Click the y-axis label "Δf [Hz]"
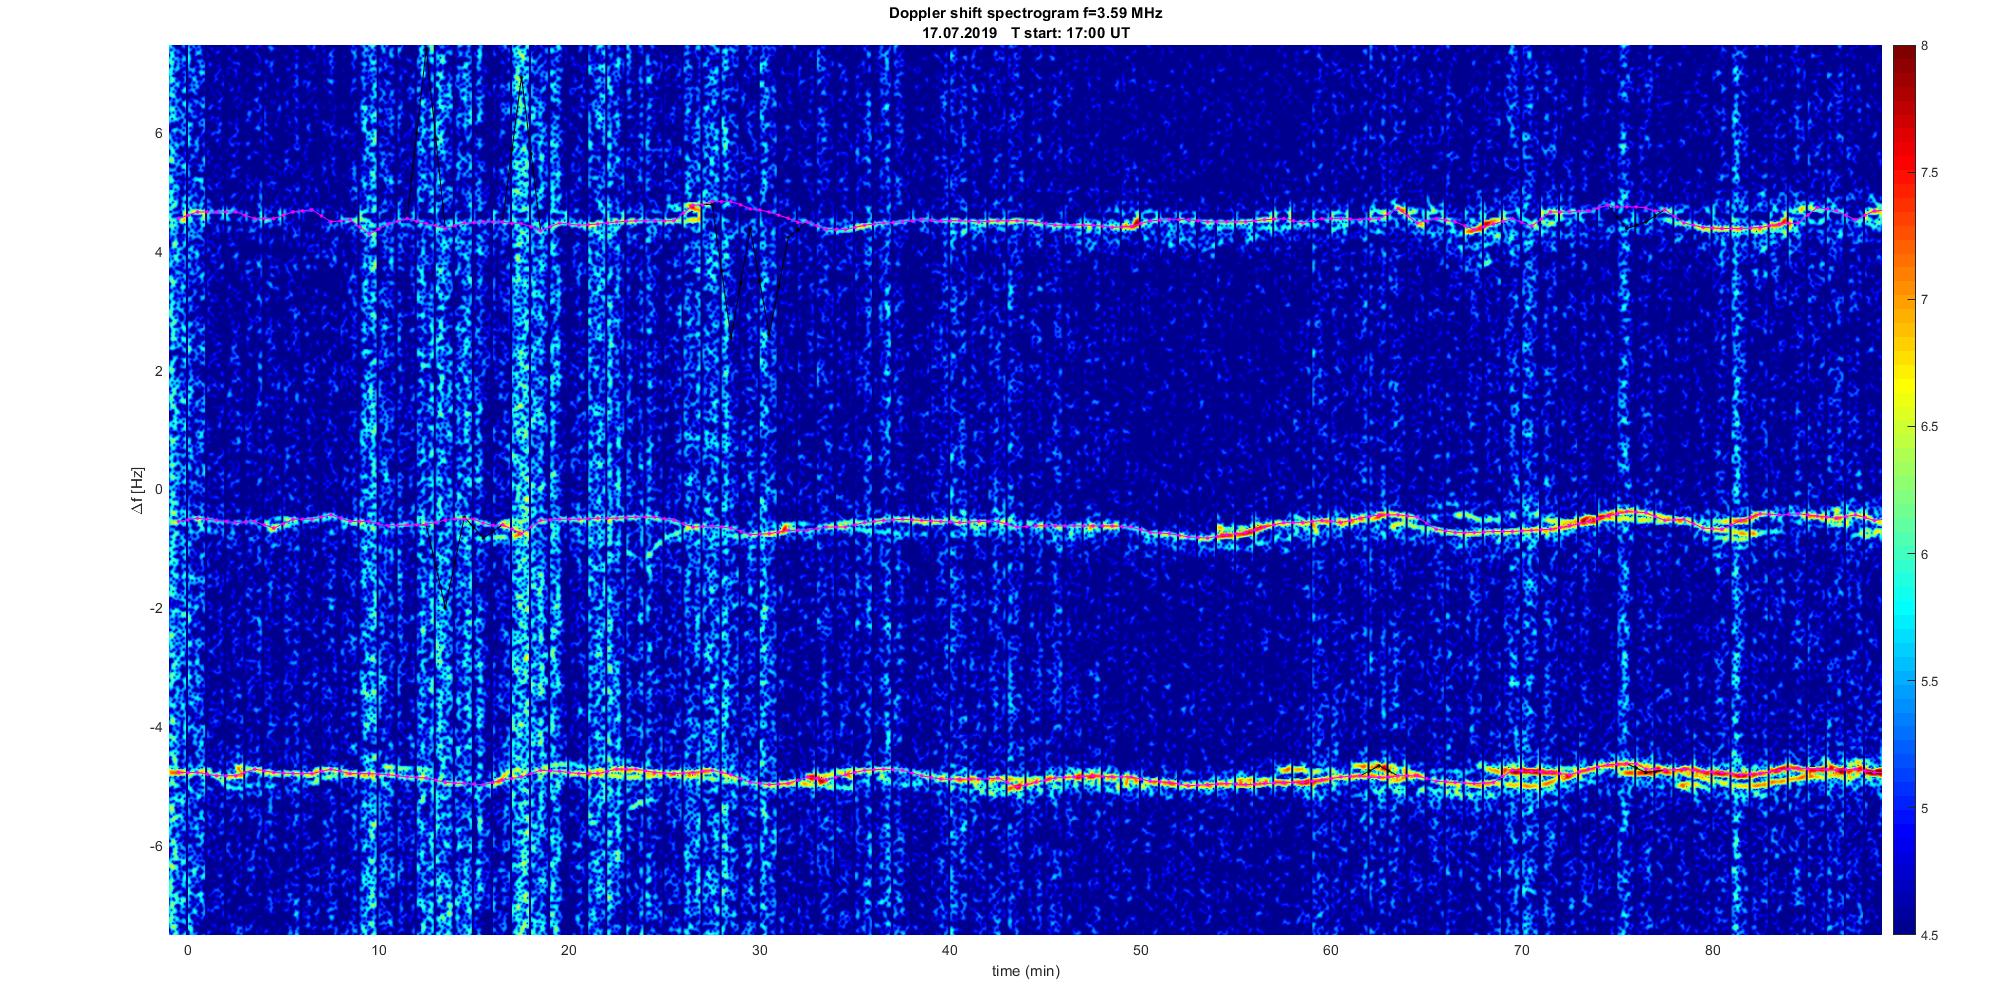 pos(138,490)
